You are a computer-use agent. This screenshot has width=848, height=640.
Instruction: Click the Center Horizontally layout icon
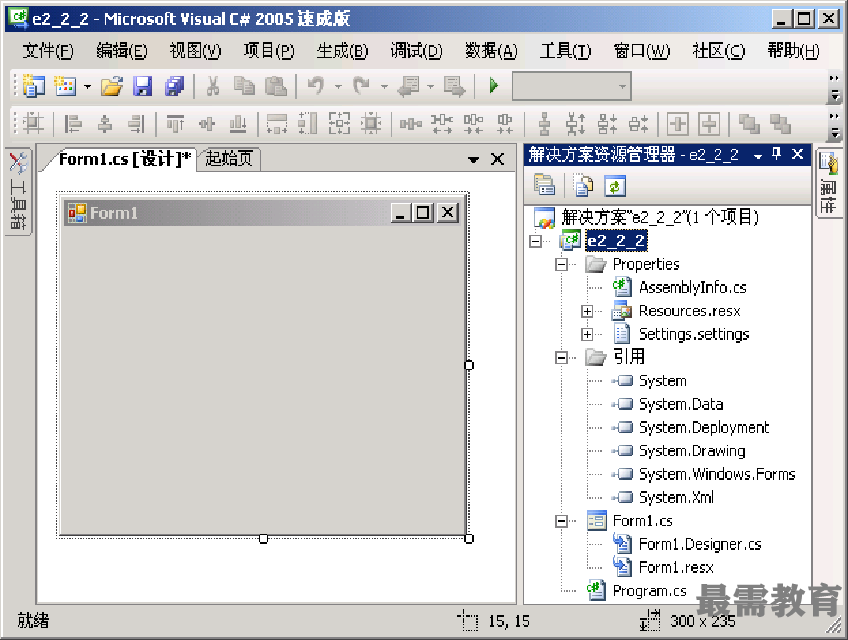(678, 124)
